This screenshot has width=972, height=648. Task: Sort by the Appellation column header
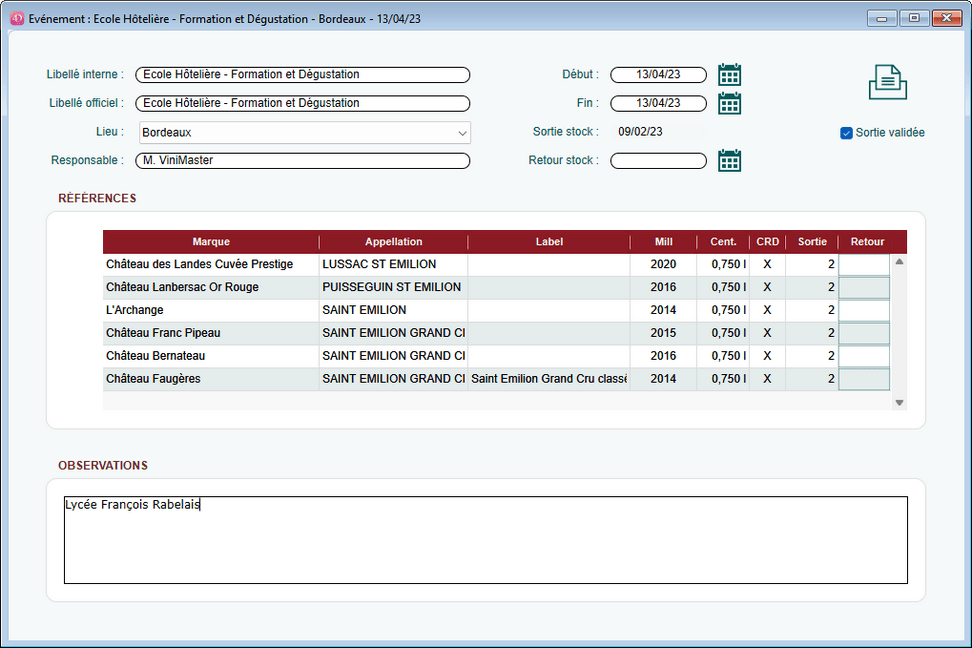393,242
